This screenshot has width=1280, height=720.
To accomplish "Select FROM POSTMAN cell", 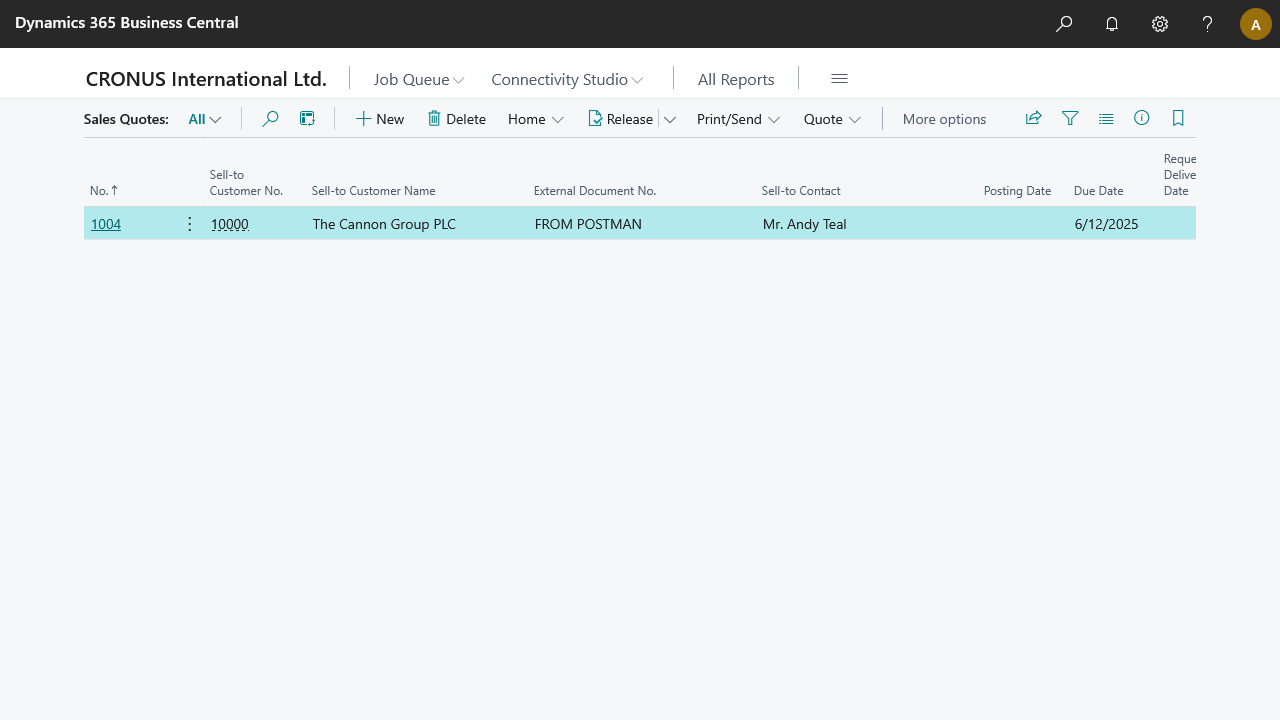I will (x=588, y=224).
